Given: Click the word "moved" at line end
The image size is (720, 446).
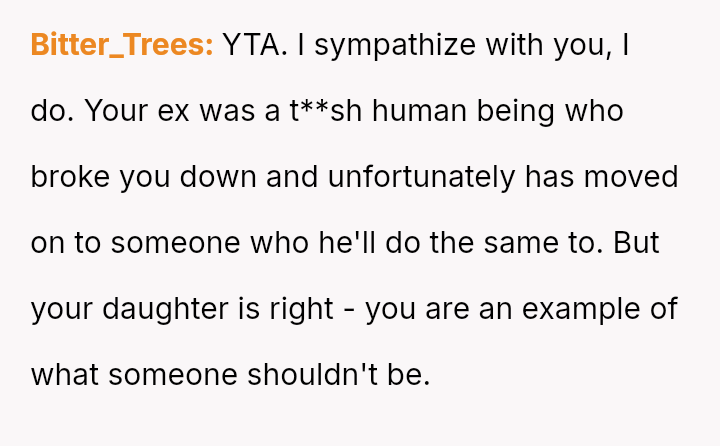Looking at the screenshot, I should coord(631,177).
